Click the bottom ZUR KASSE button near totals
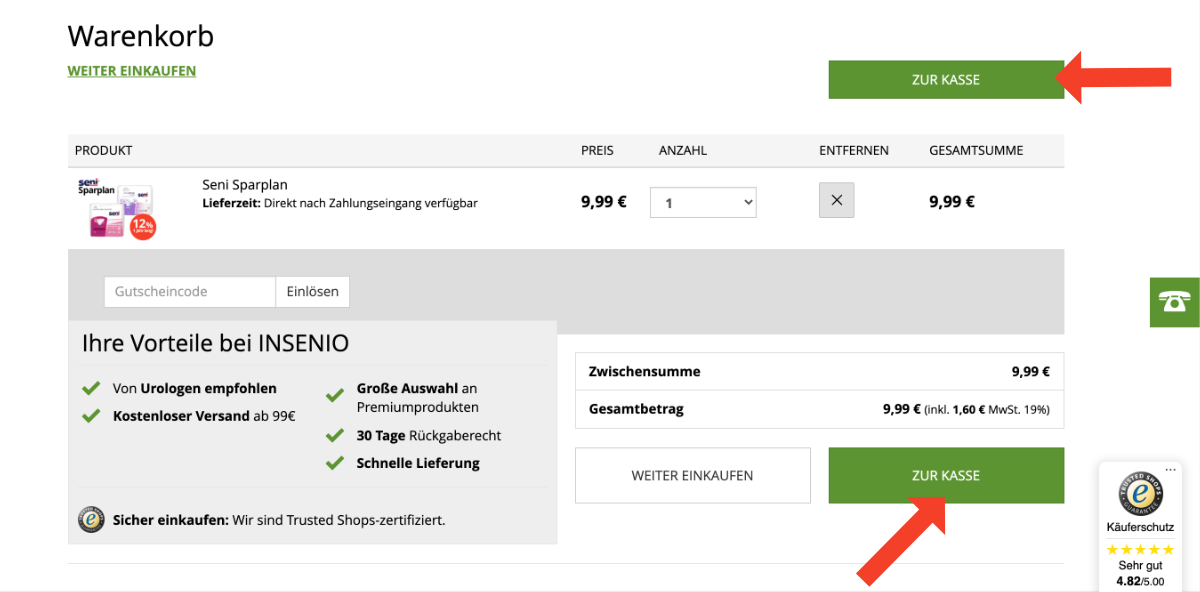Image resolution: width=1200 pixels, height=592 pixels. tap(945, 475)
